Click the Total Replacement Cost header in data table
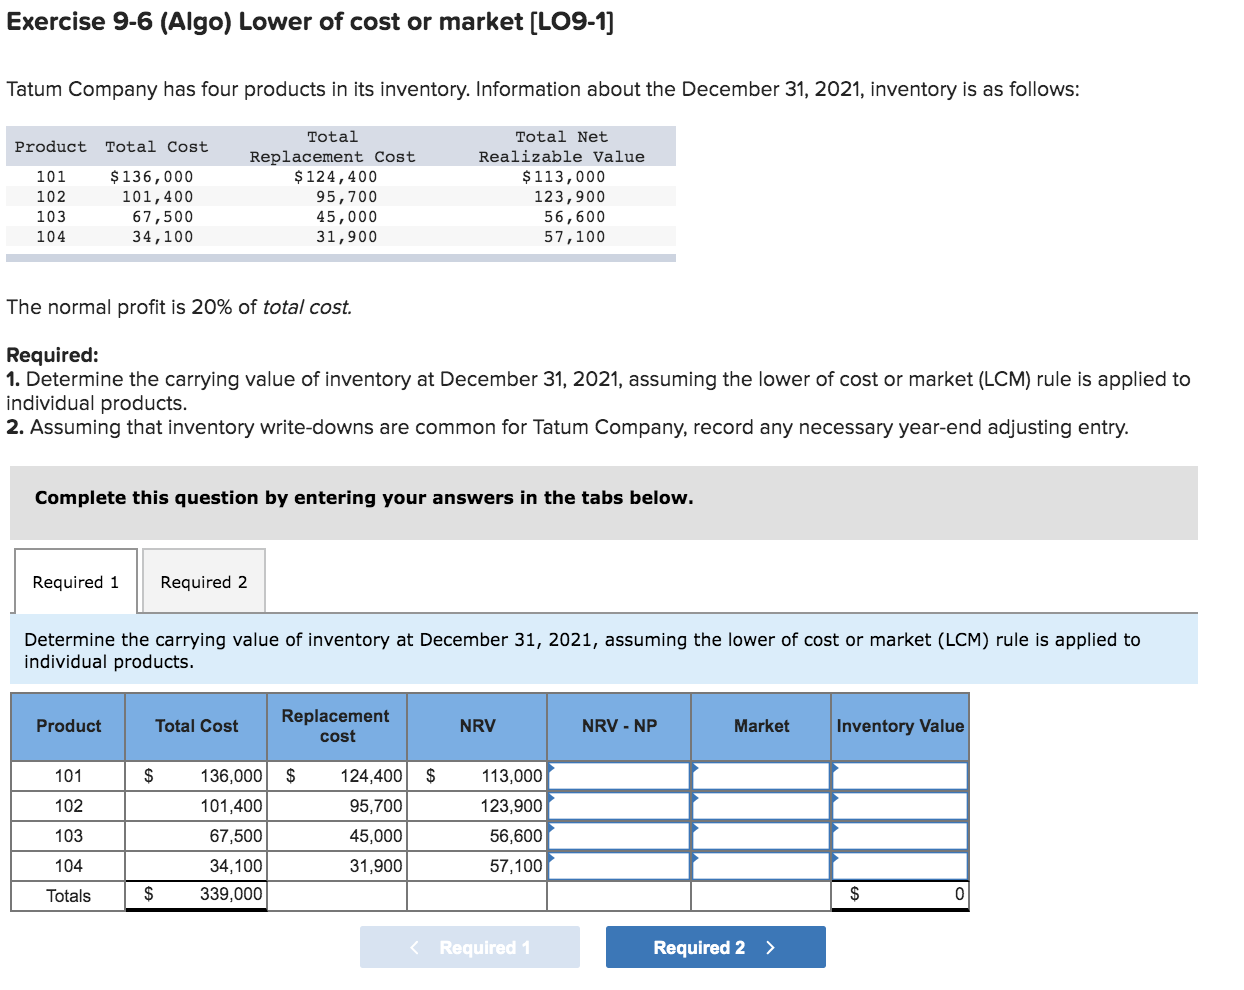The image size is (1244, 990). point(332,147)
